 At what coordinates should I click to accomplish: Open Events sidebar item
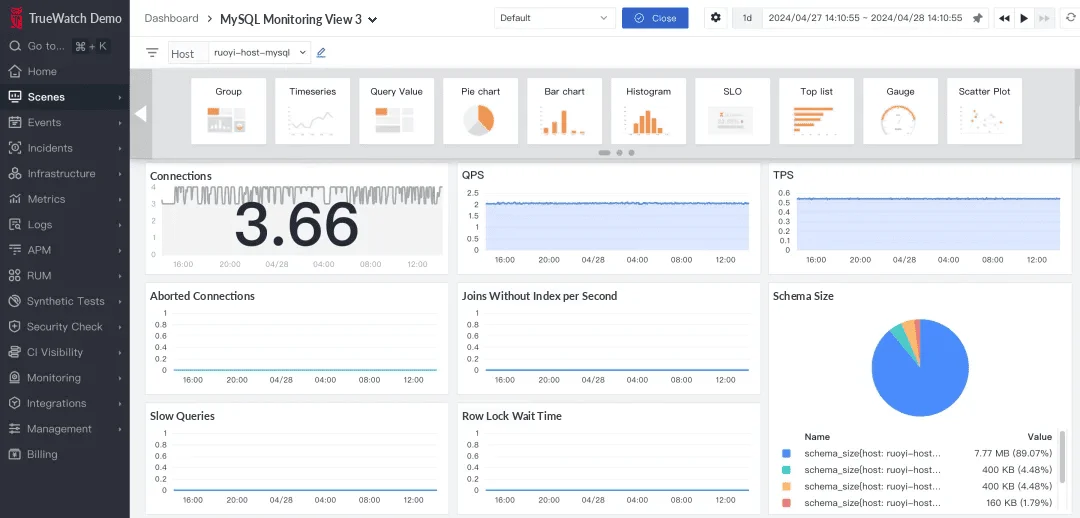(x=65, y=123)
